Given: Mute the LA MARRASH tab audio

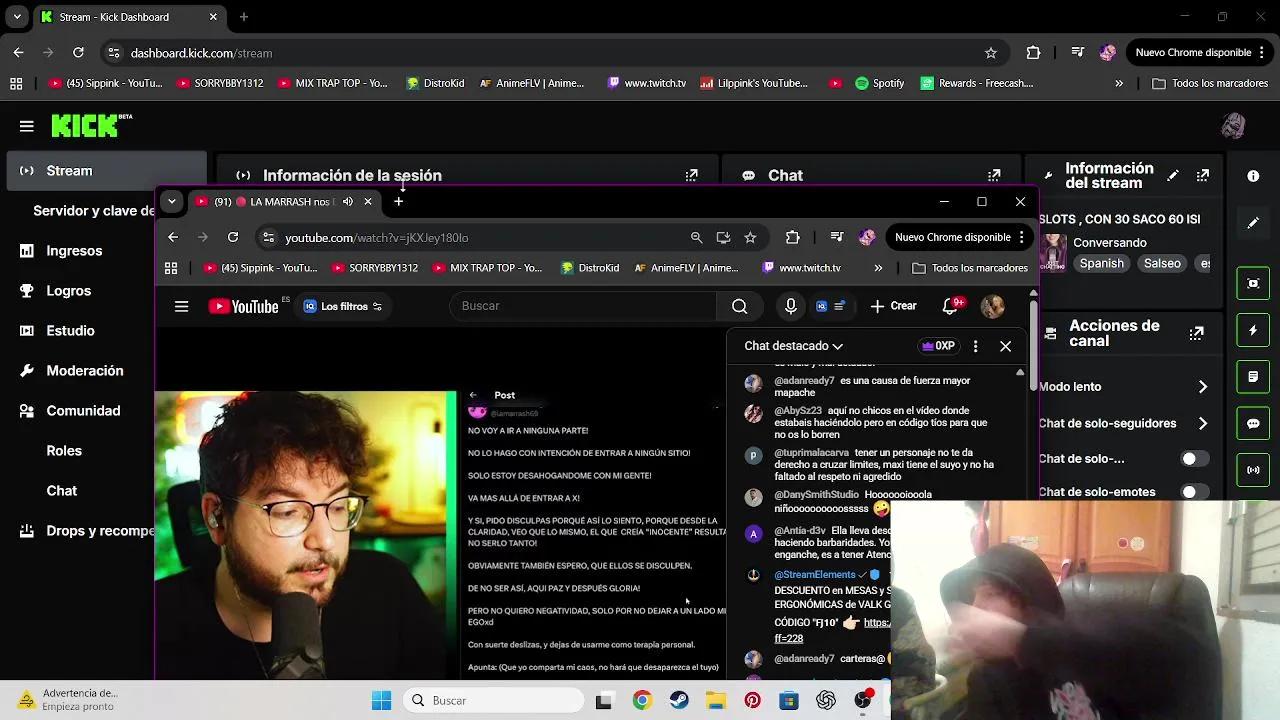Looking at the screenshot, I should click(x=347, y=202).
